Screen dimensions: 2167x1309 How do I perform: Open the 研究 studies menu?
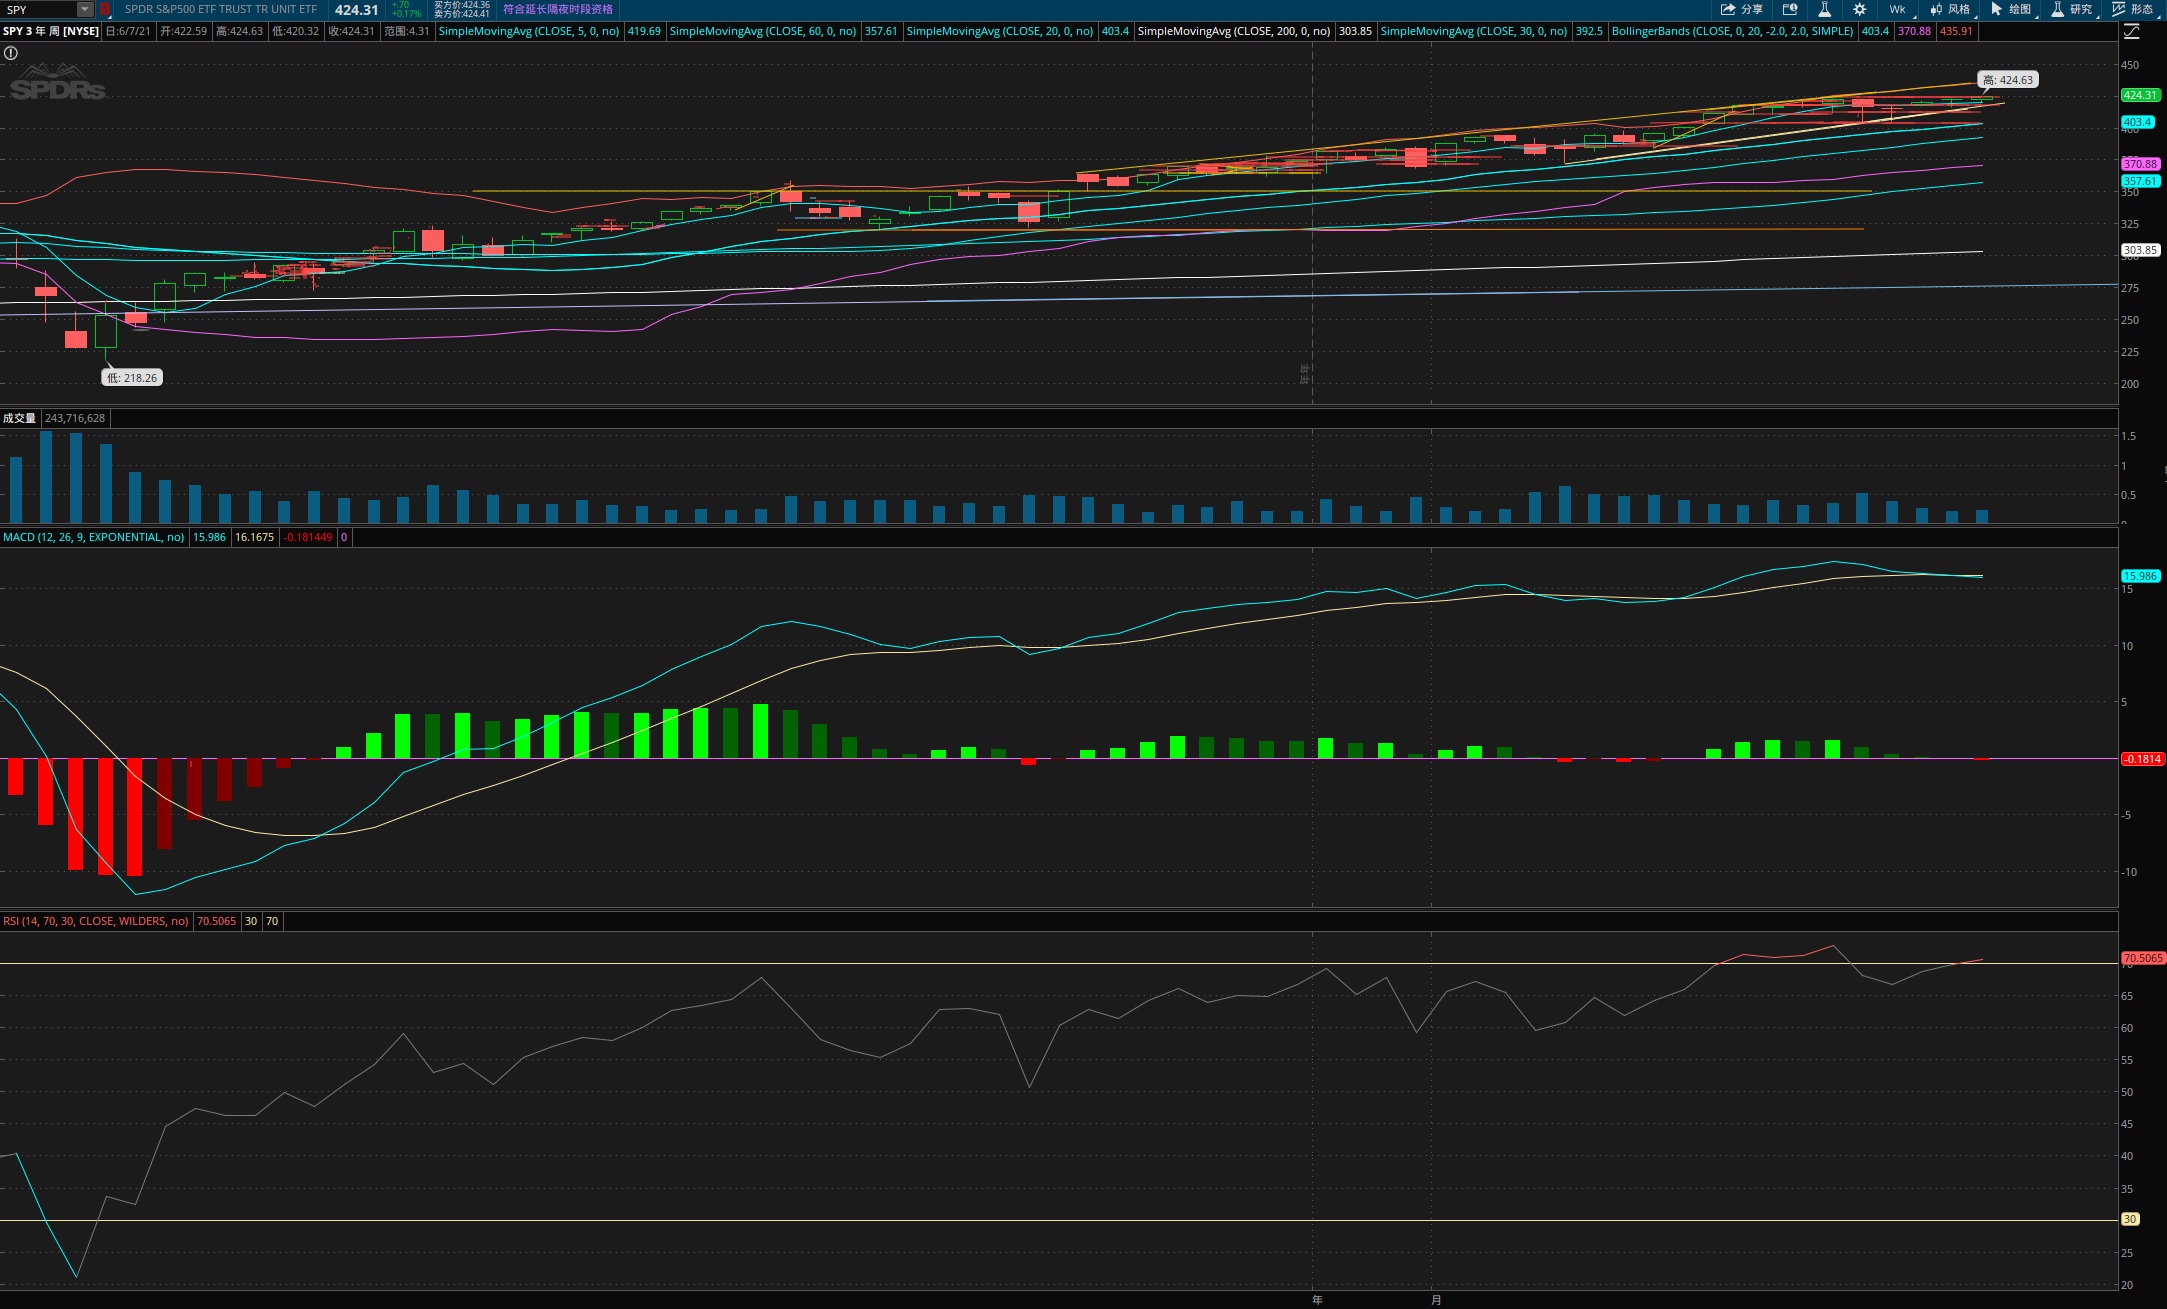point(2071,9)
